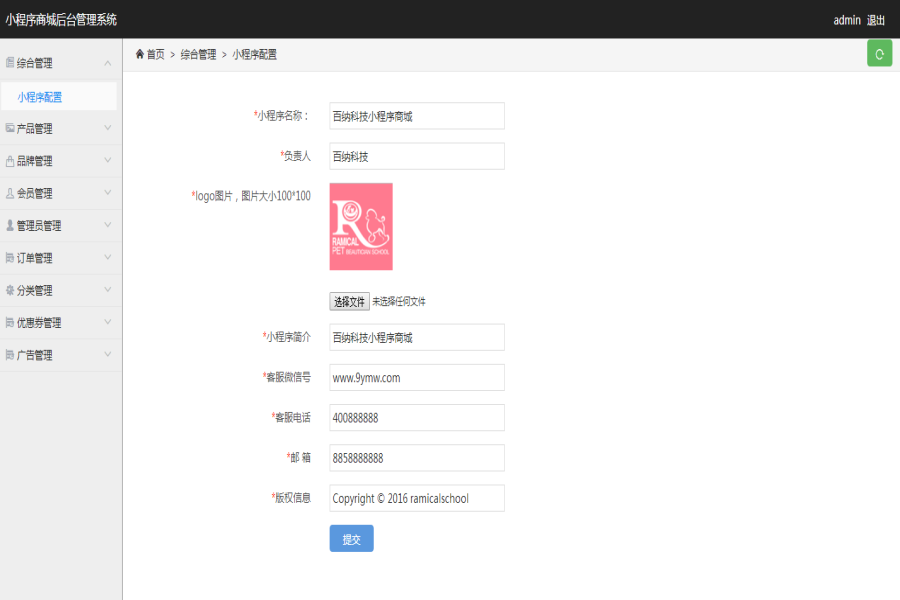Click the logo图片 size label
Viewport: 900px width, 600px height.
coord(251,196)
